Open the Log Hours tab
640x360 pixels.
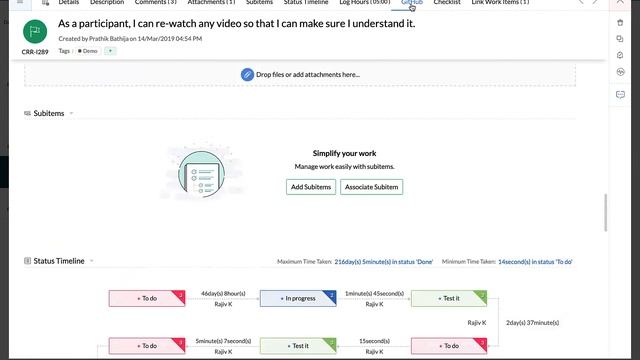tap(364, 2)
